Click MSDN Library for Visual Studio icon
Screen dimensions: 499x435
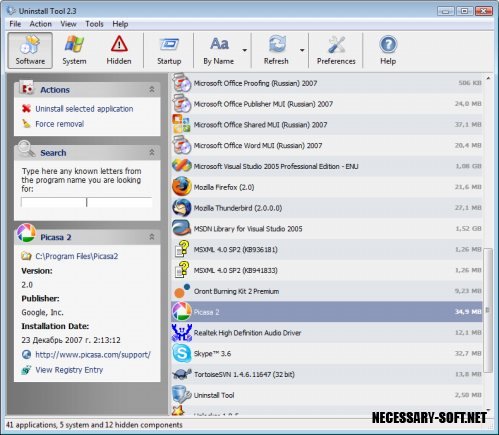pyautogui.click(x=182, y=228)
